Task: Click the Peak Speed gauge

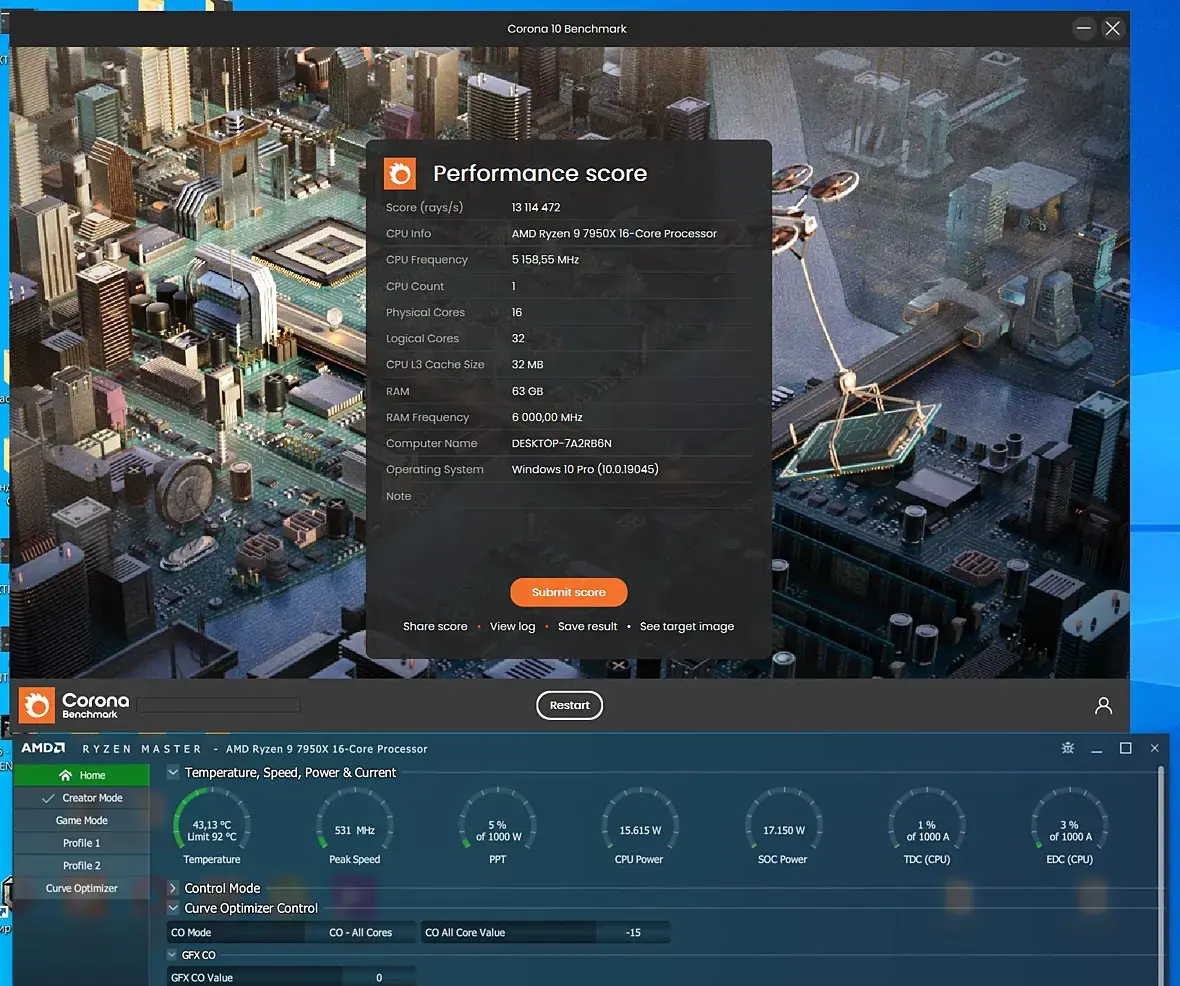Action: click(354, 826)
